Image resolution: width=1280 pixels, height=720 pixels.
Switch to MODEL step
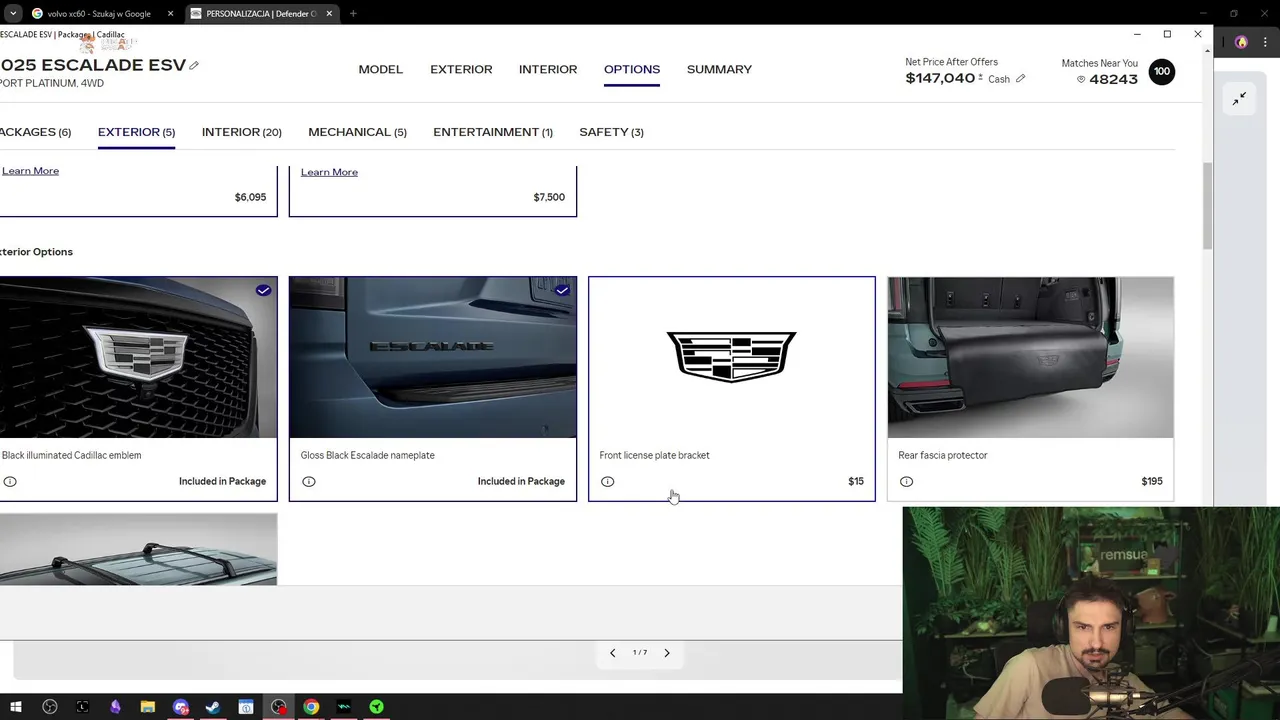coord(381,70)
